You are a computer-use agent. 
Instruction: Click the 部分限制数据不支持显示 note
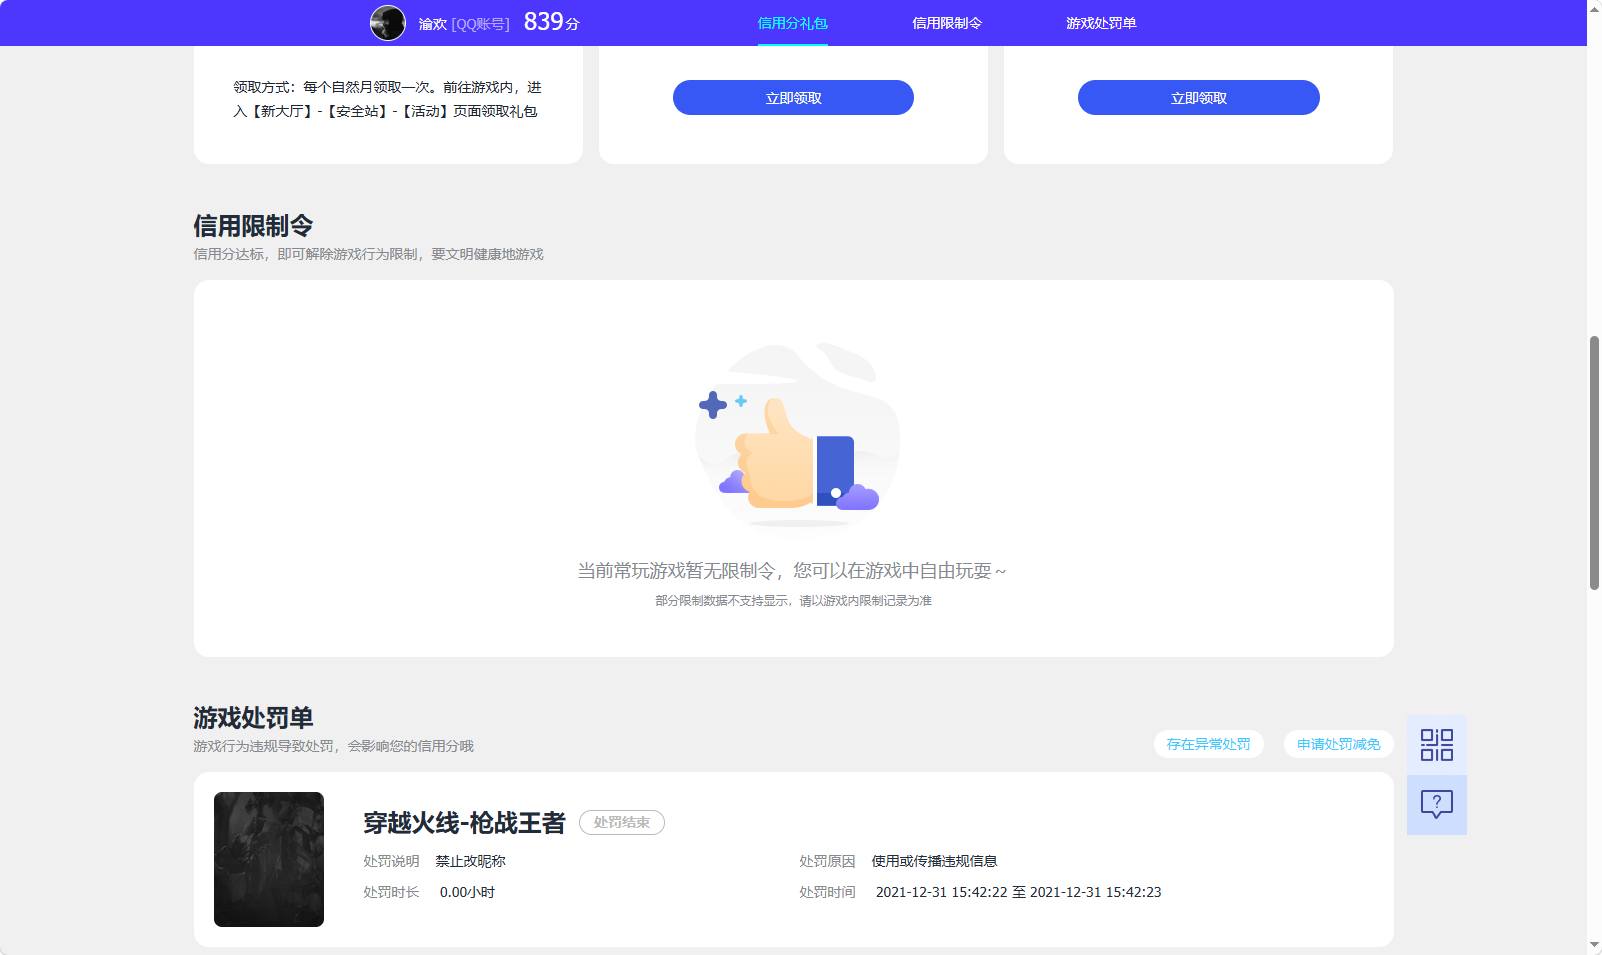tap(793, 601)
